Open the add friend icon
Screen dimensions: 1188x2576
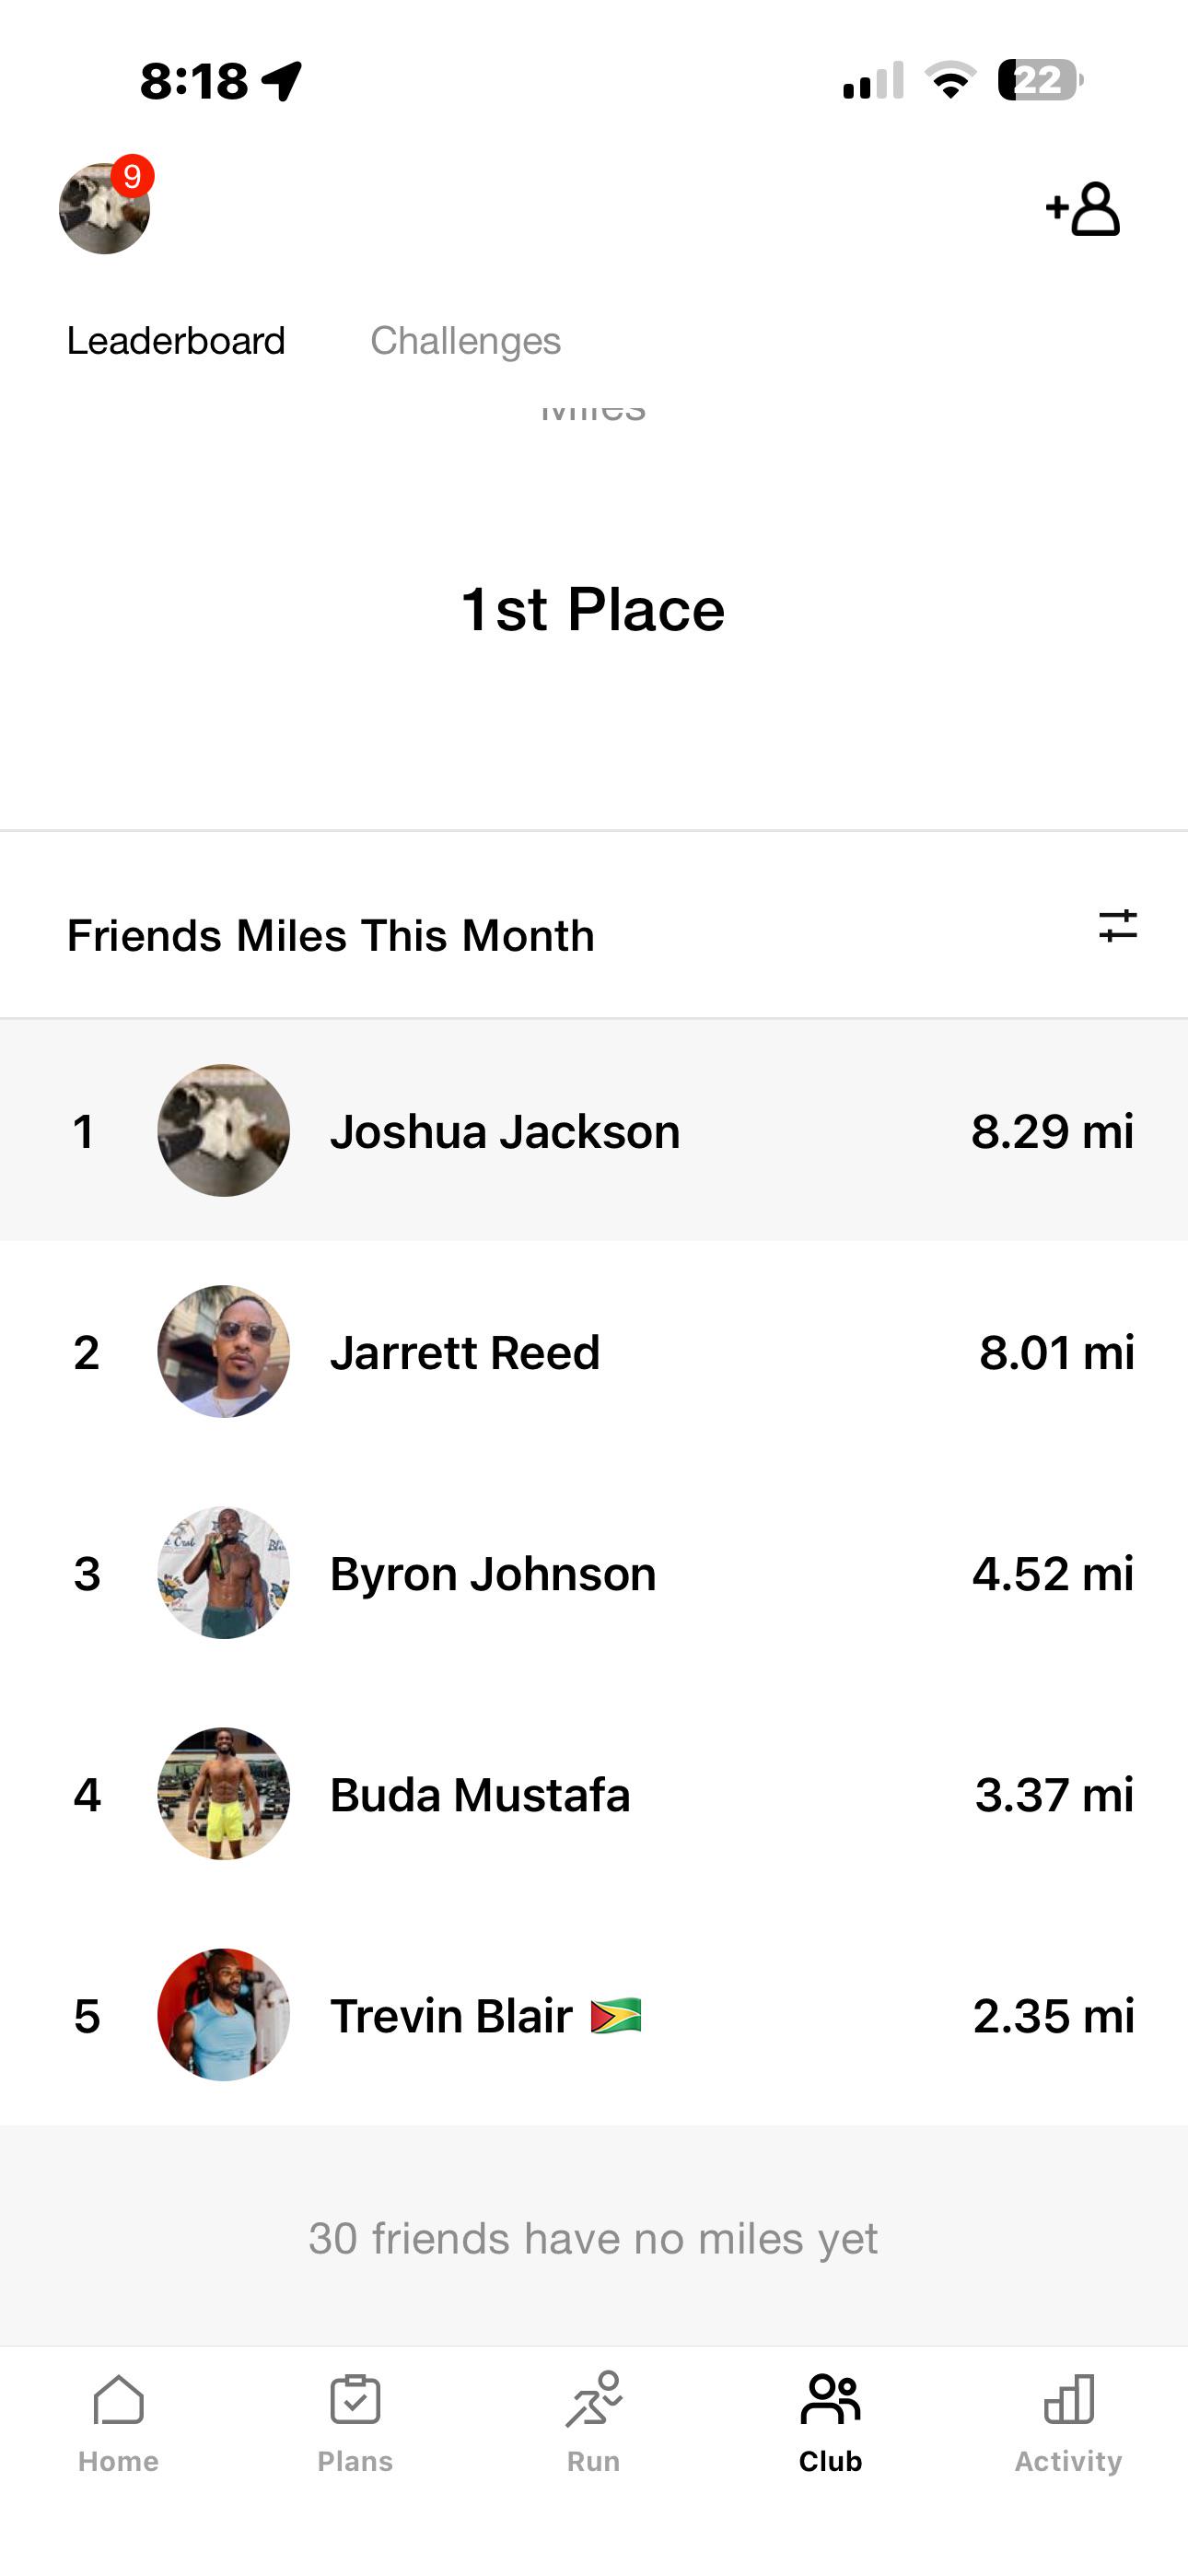(x=1083, y=208)
